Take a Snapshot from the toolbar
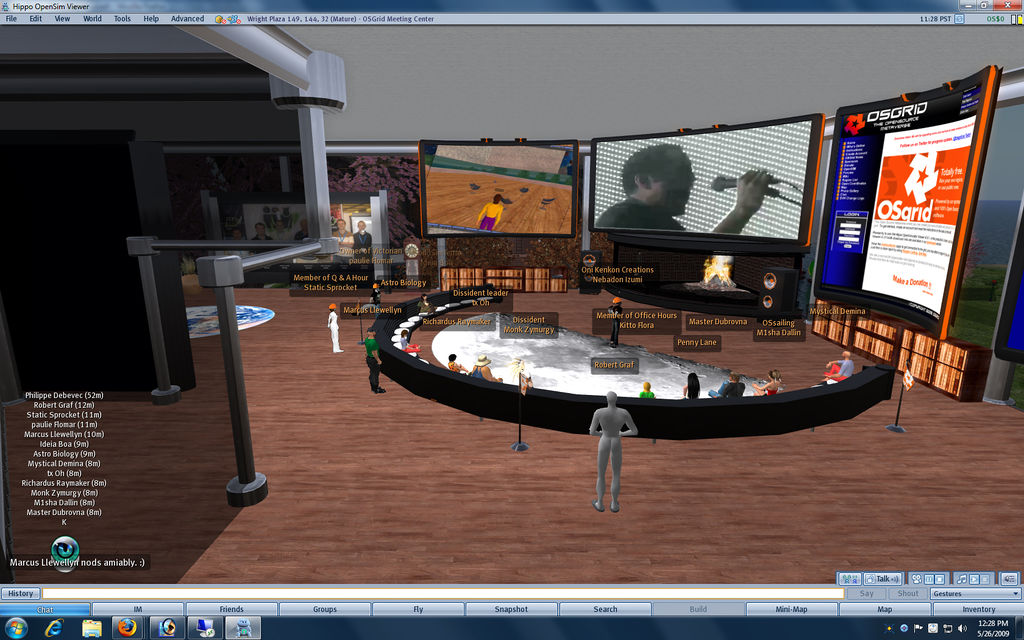 click(512, 609)
